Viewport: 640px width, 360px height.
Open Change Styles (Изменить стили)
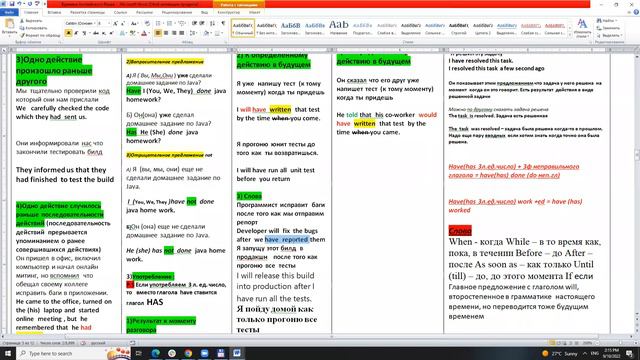[582, 28]
